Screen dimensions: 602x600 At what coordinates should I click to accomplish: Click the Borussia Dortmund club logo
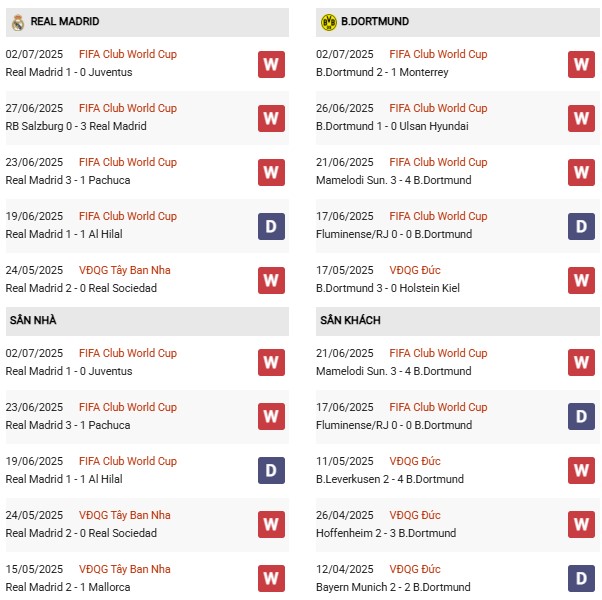[x=328, y=22]
